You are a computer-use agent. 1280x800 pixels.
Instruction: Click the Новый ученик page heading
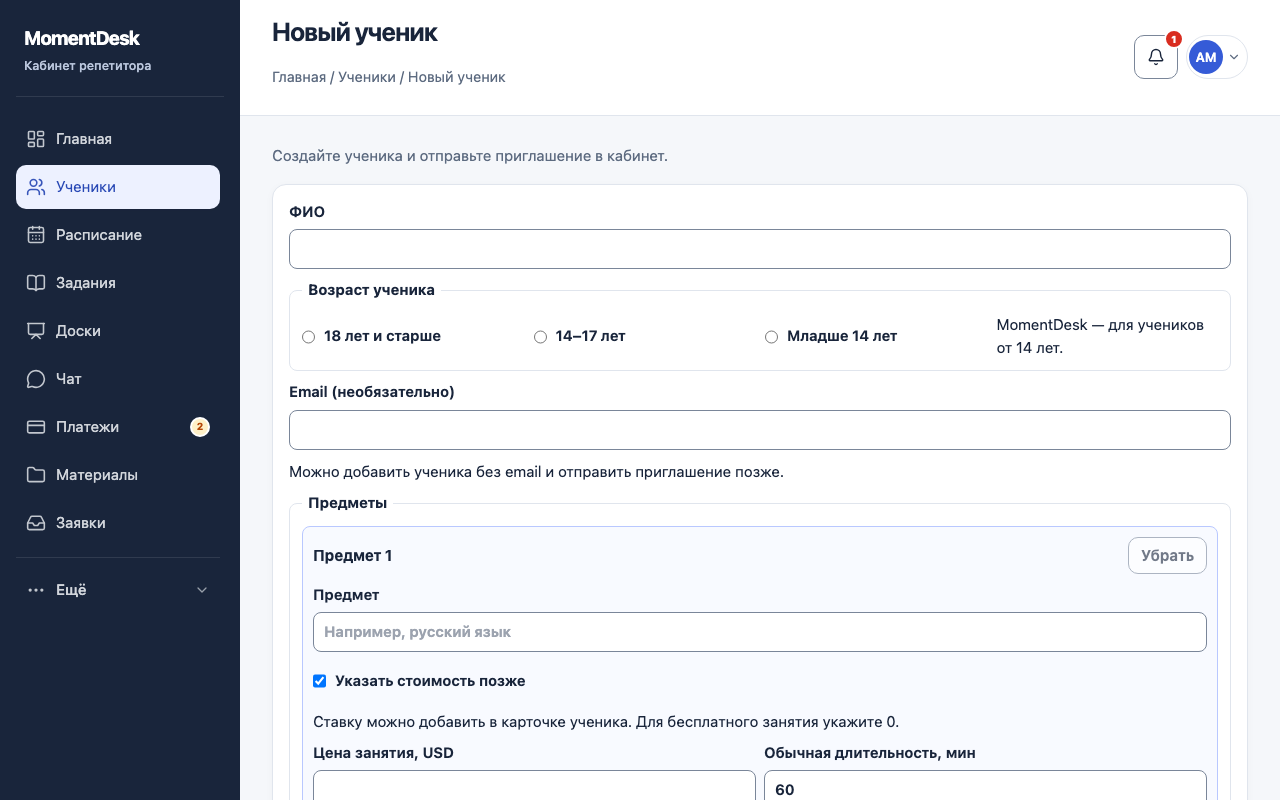pos(355,32)
